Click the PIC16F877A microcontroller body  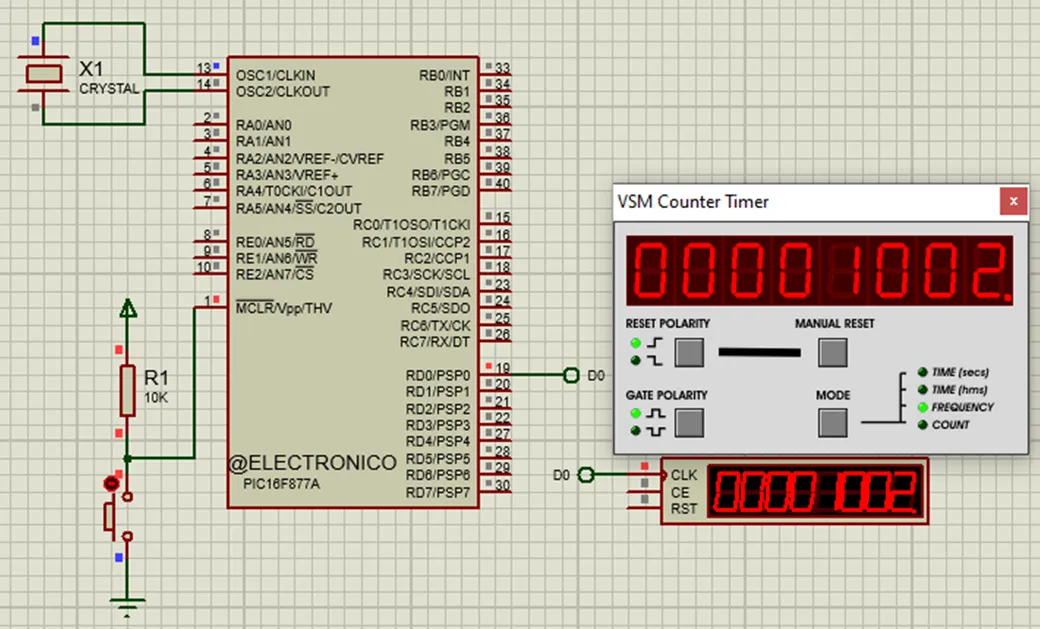click(353, 280)
